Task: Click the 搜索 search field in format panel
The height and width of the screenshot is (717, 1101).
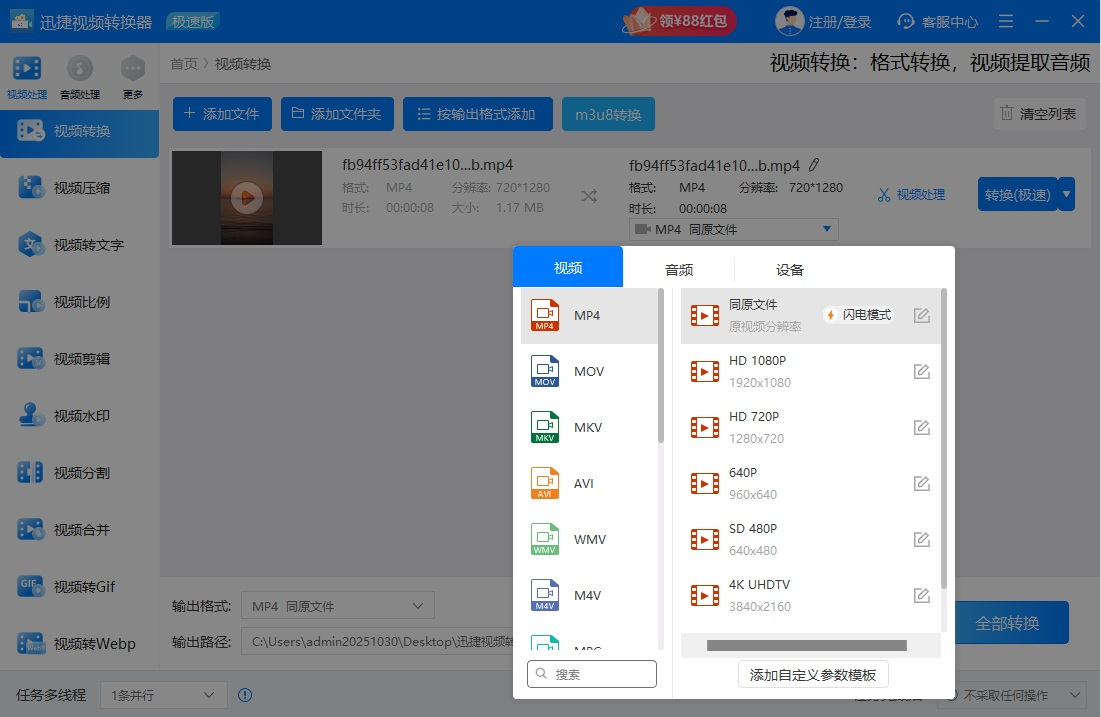Action: click(x=591, y=674)
